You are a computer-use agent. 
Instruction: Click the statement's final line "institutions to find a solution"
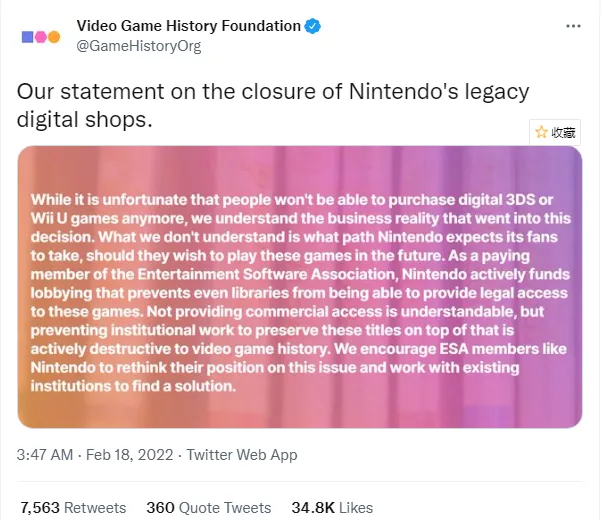pos(133,385)
